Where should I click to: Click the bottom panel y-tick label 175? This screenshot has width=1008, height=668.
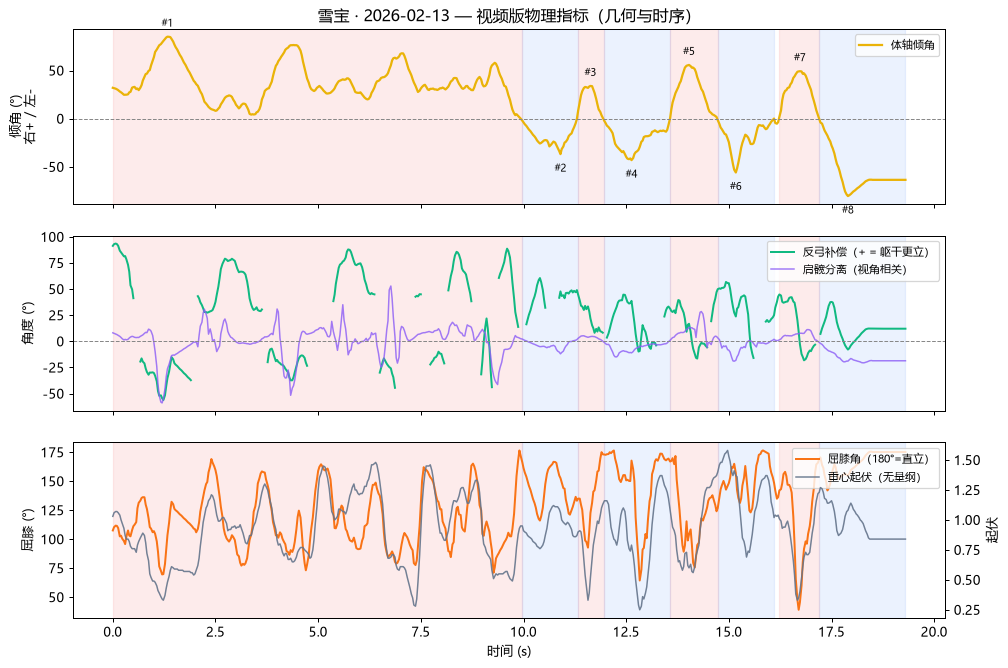coord(54,453)
